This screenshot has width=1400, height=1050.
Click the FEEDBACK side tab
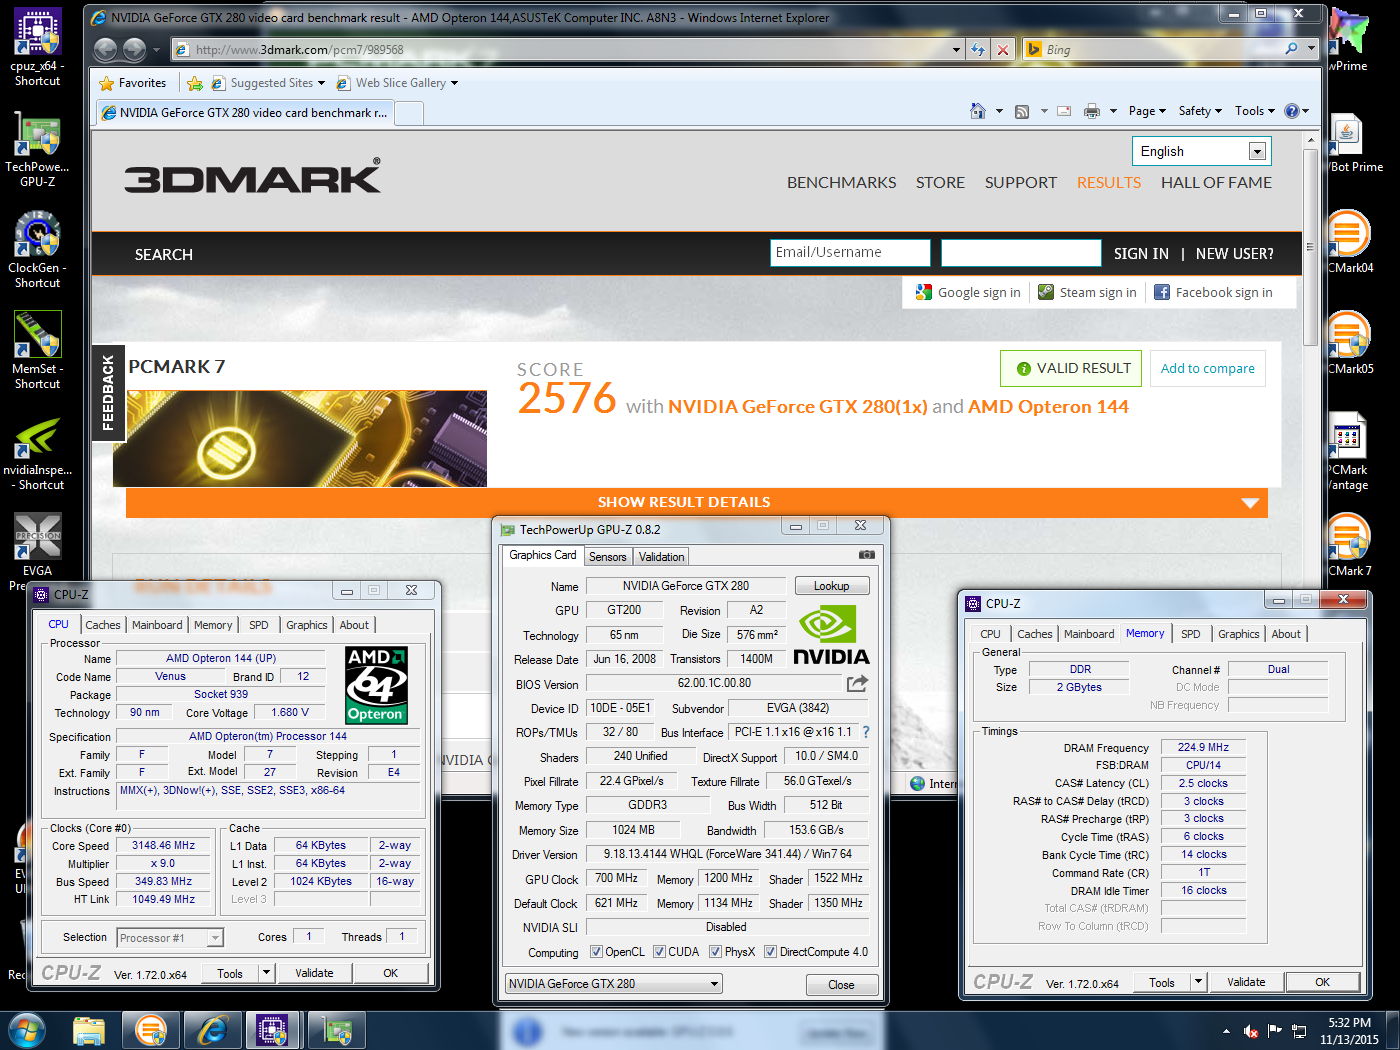click(108, 393)
